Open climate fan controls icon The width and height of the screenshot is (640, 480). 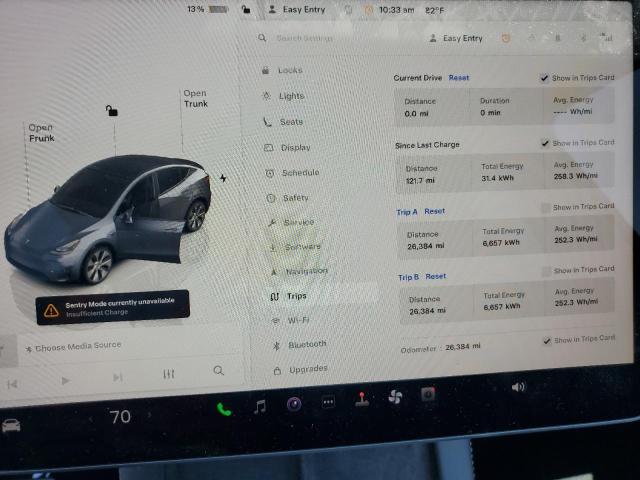point(395,396)
